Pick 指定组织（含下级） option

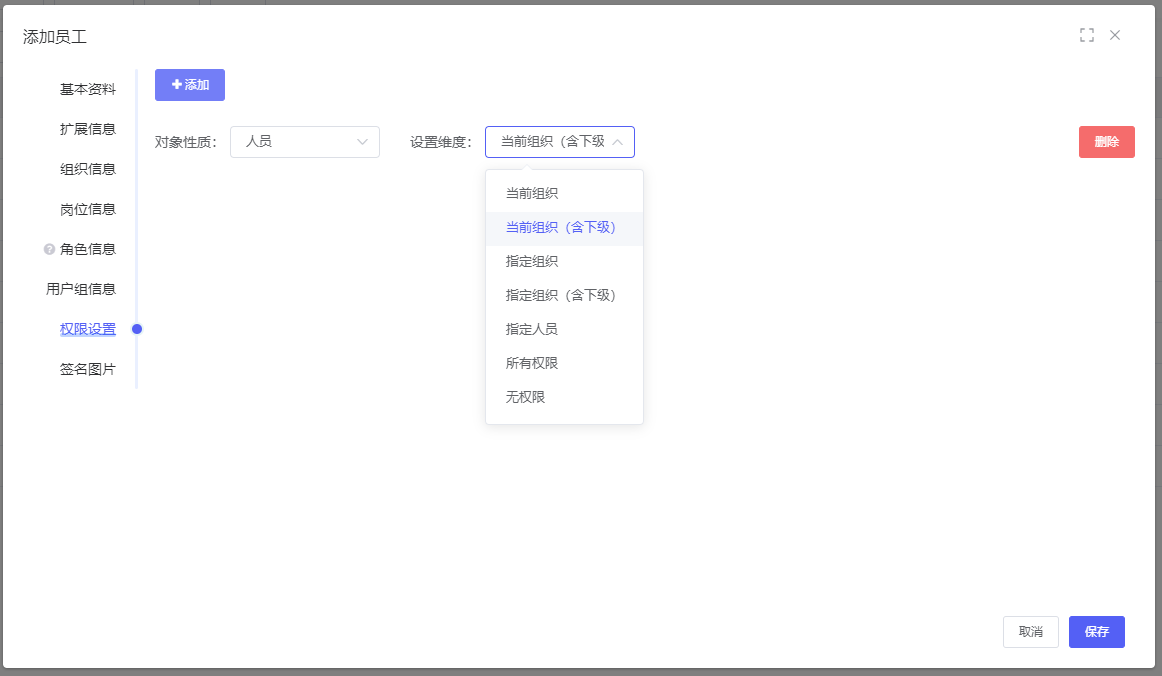click(x=561, y=296)
